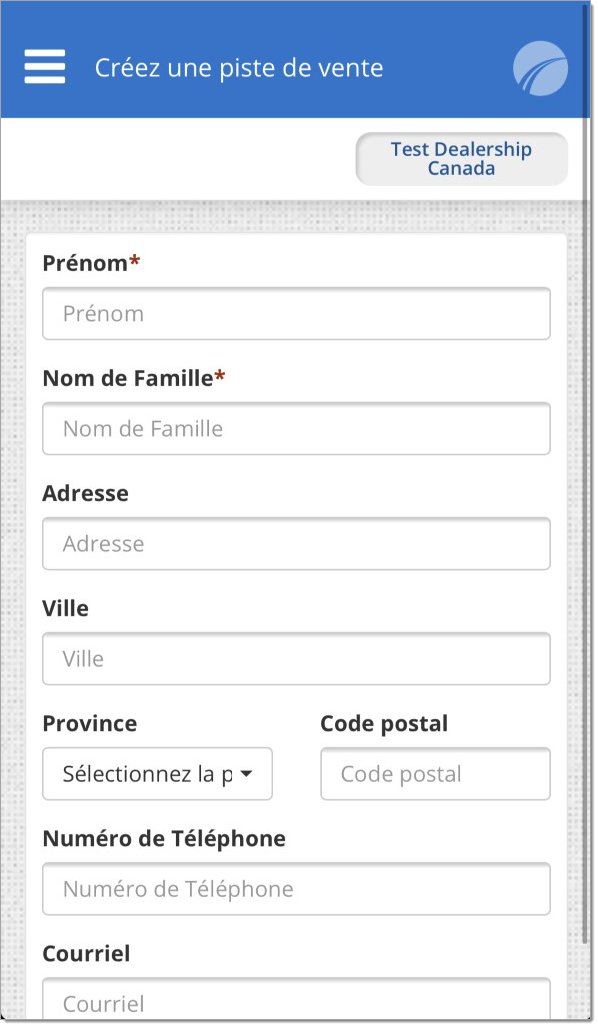Viewport: 598px width, 1027px height.
Task: Select the Adresse input box
Action: coord(296,544)
